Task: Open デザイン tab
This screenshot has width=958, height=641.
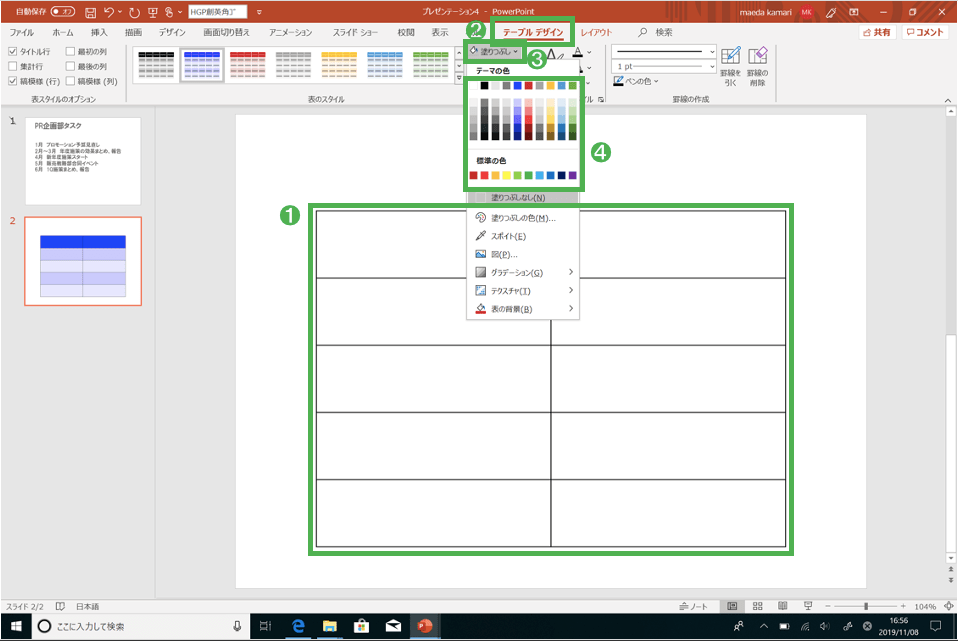Action: [172, 32]
